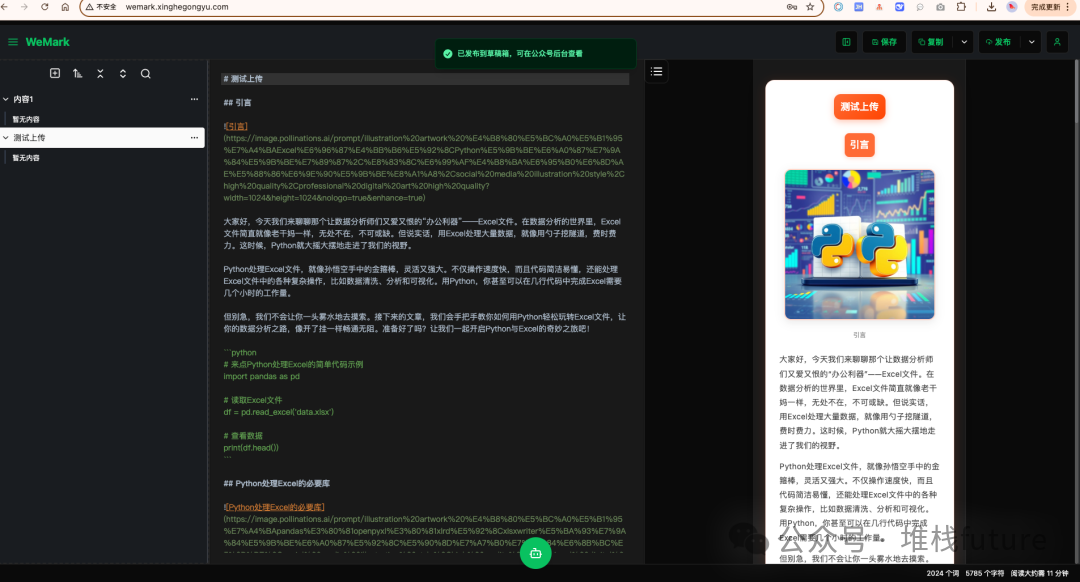Select the sort order icon in the sidebar

[x=77, y=73]
